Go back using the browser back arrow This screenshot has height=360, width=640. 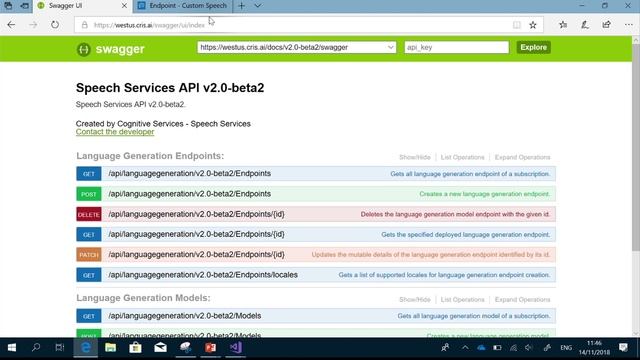point(11,25)
